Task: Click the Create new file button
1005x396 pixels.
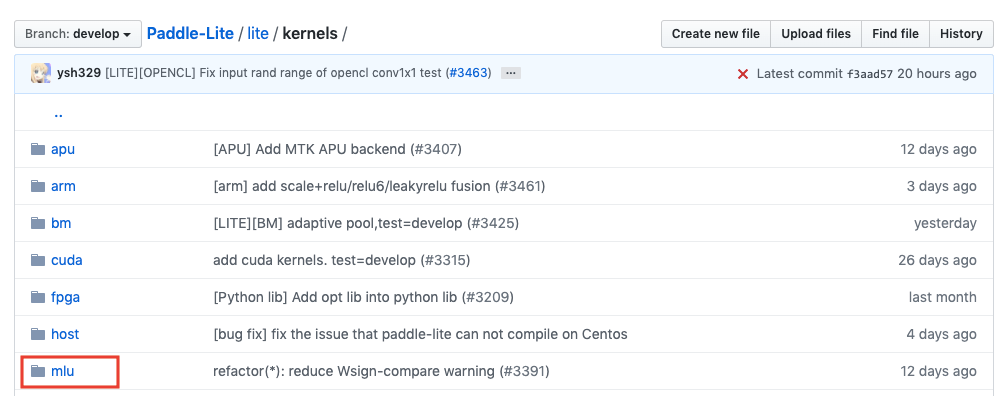Action: (x=716, y=34)
